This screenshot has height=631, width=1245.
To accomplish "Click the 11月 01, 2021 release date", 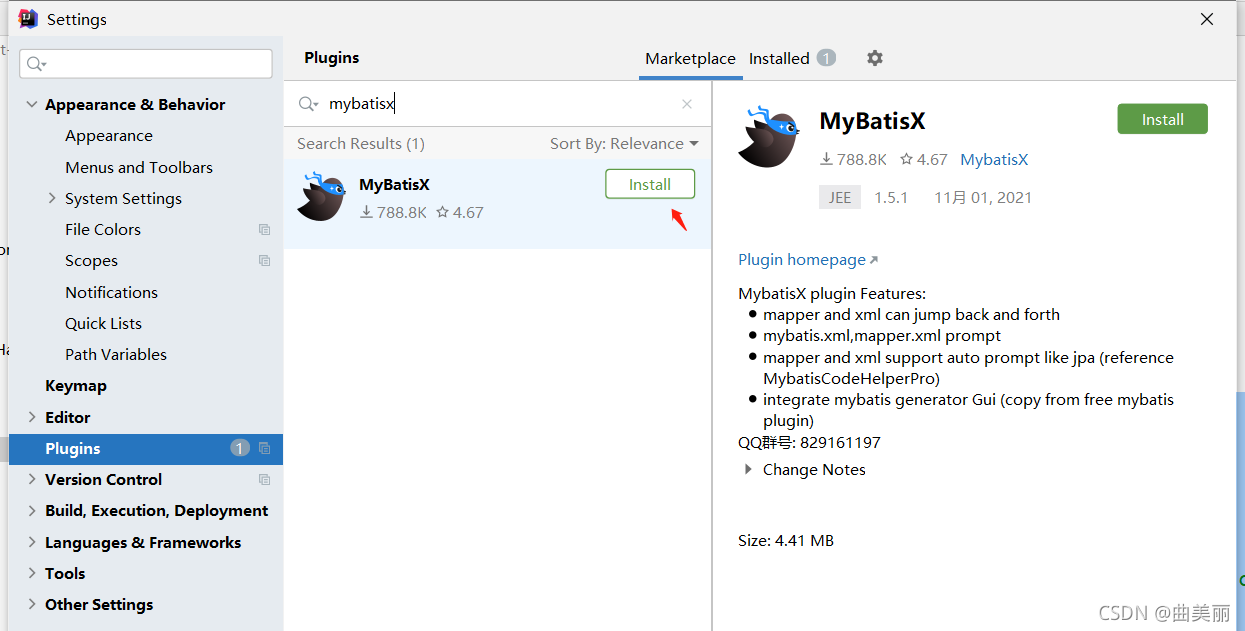I will [x=983, y=197].
